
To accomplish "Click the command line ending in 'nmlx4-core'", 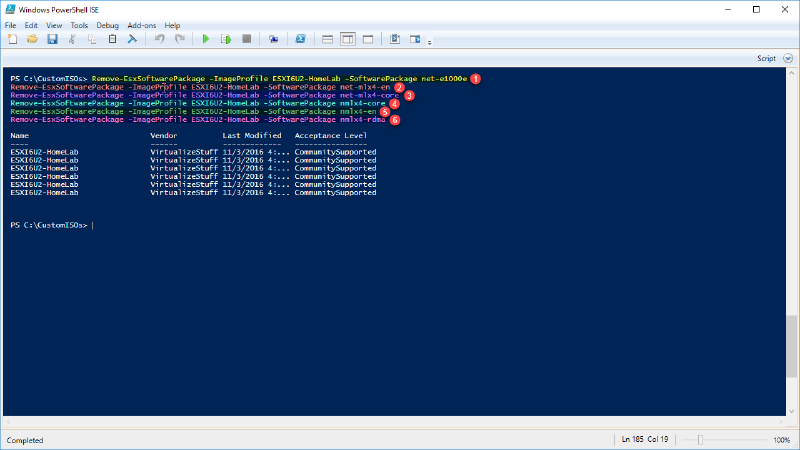I will point(198,103).
